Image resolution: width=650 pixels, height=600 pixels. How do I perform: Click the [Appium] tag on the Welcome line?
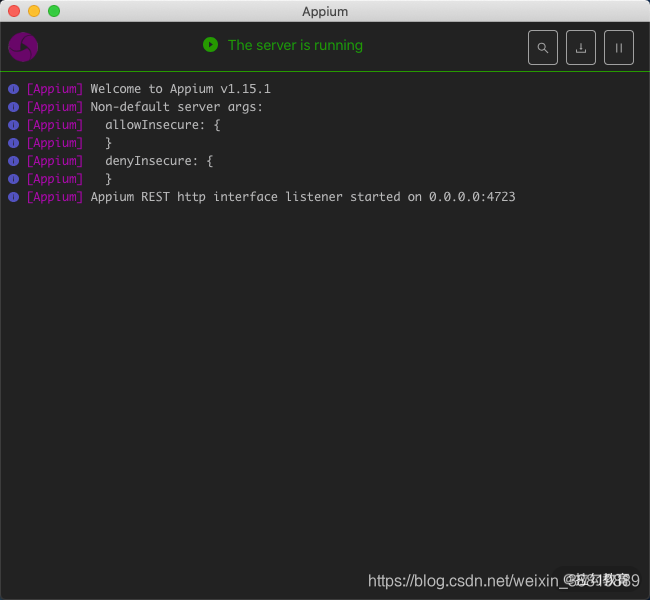pos(55,89)
